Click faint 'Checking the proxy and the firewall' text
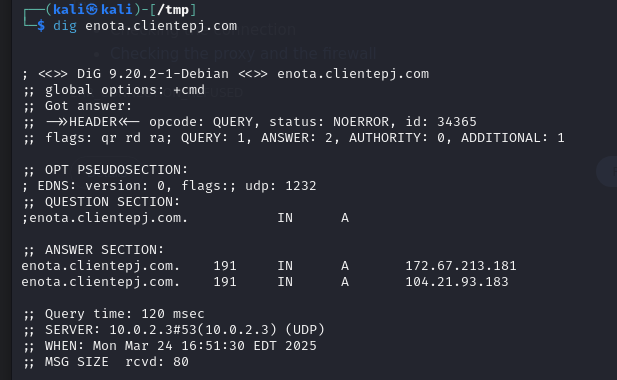Screen dimensions: 617x380 (243, 53)
